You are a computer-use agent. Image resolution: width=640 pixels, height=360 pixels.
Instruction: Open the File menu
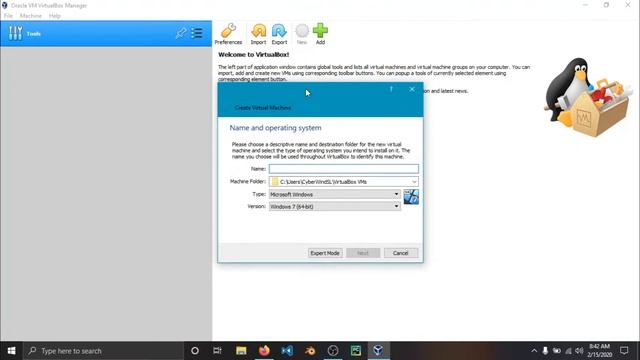point(8,16)
